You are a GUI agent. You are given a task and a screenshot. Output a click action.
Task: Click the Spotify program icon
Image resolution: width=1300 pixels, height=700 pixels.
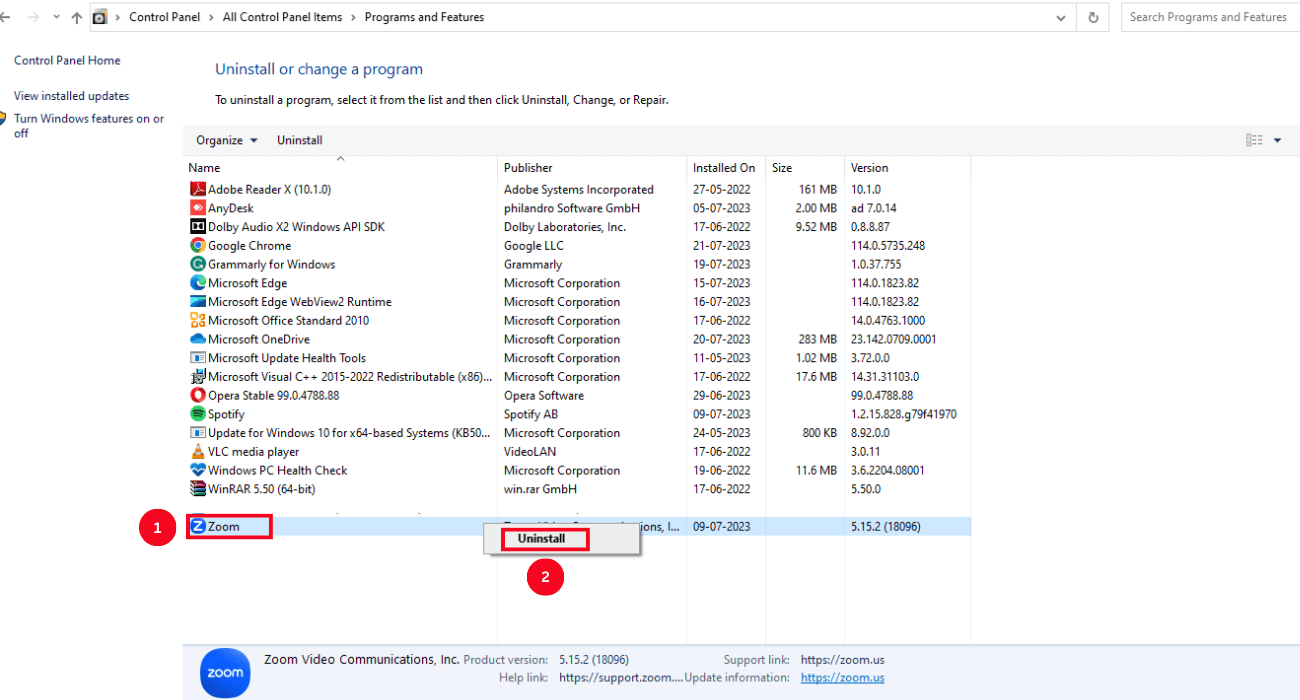[x=198, y=414]
